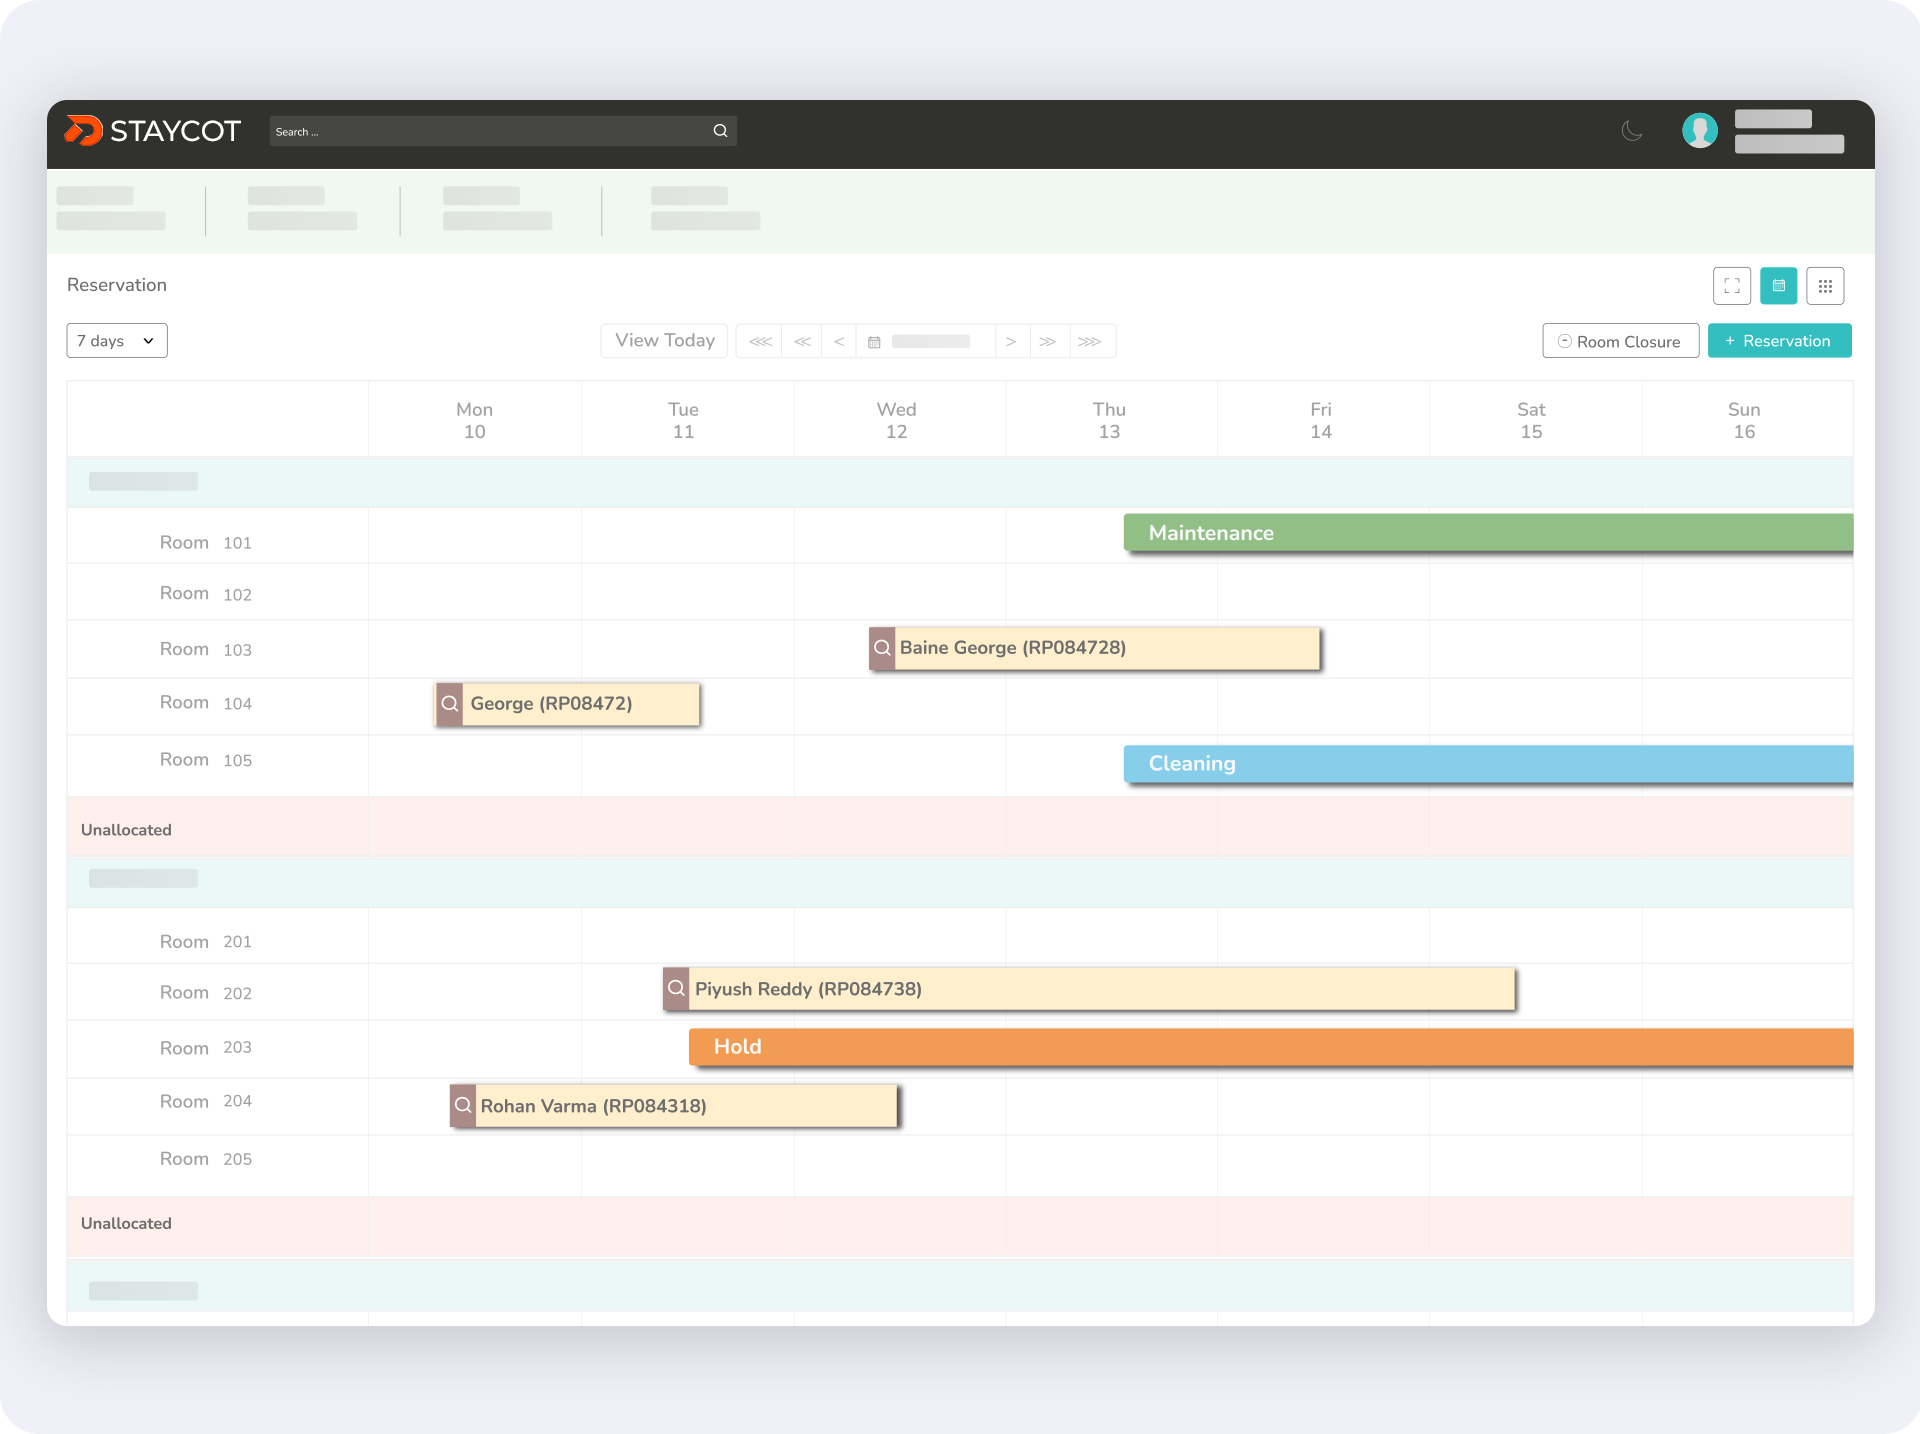Open the 7 days range dropdown

(116, 341)
